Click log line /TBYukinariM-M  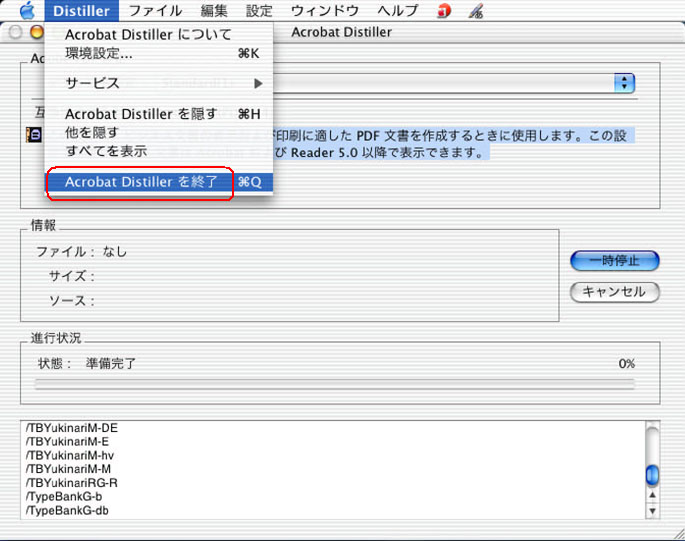(69, 469)
